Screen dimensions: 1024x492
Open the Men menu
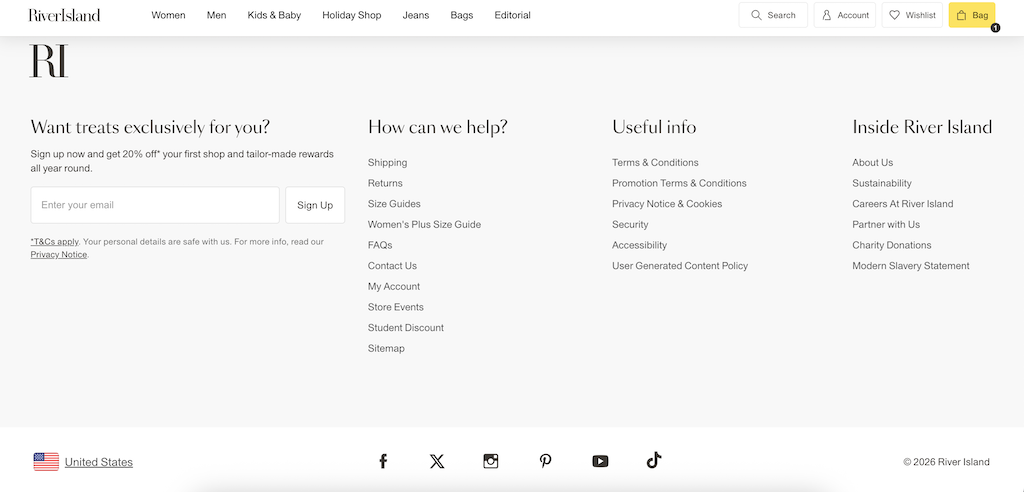(x=216, y=15)
